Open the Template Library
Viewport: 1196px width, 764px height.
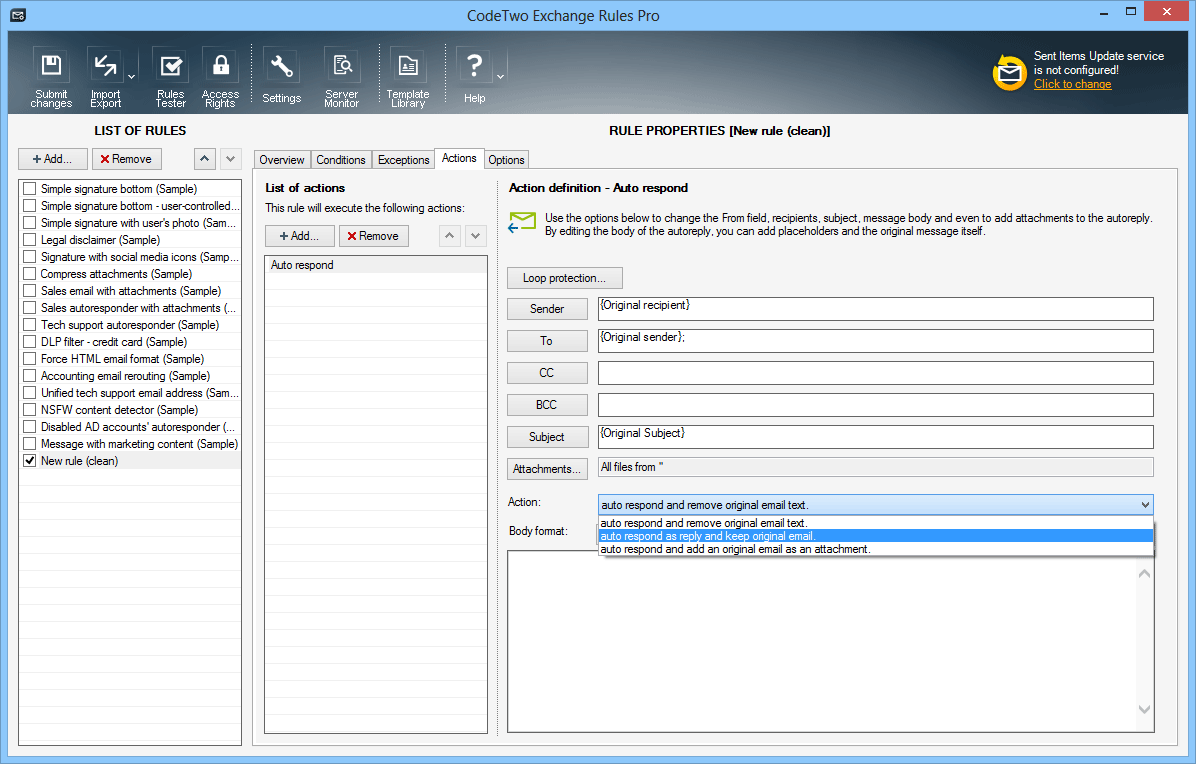[408, 77]
